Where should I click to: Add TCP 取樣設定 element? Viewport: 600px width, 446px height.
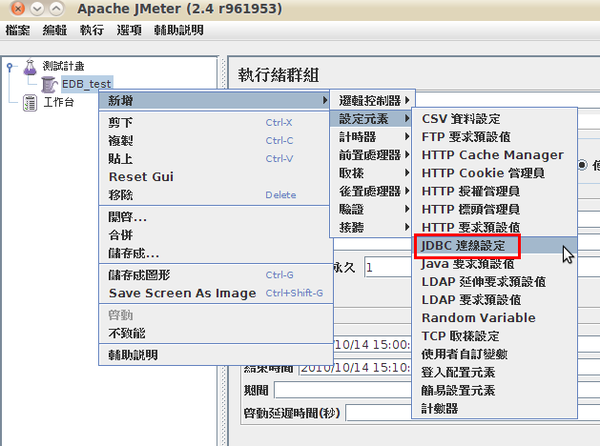(x=494, y=336)
